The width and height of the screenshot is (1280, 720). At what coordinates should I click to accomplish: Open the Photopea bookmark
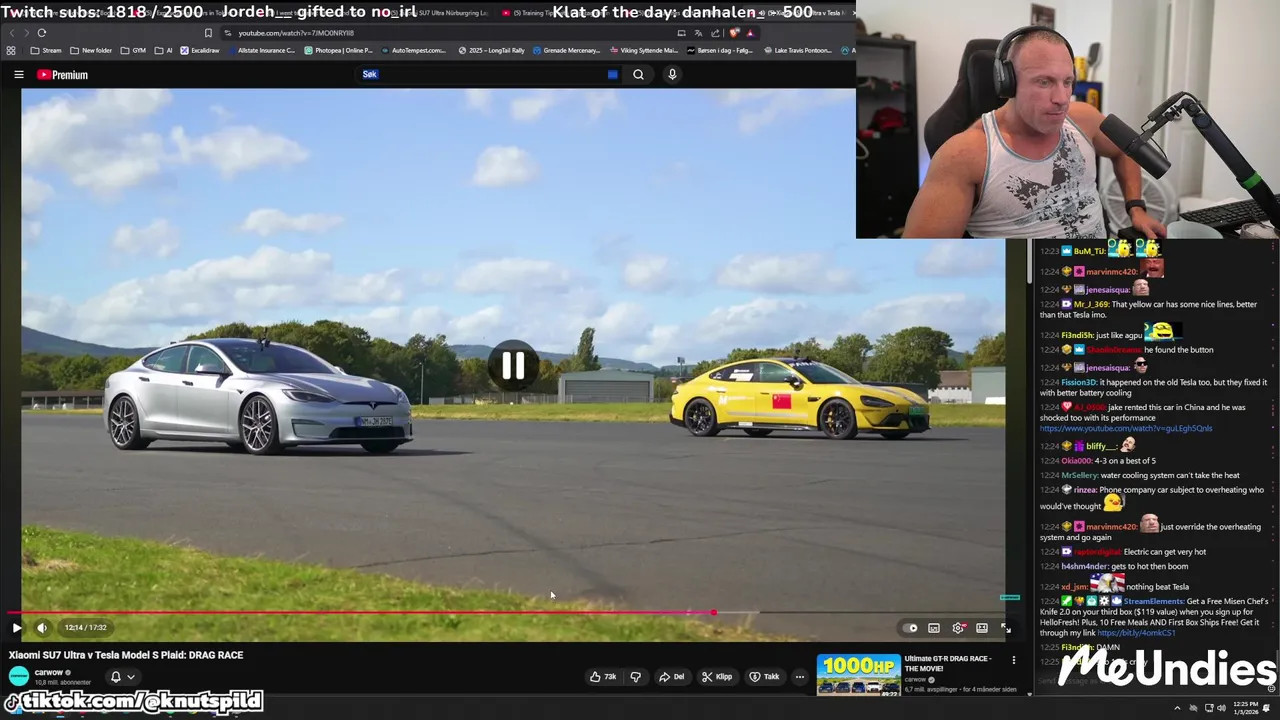click(338, 50)
